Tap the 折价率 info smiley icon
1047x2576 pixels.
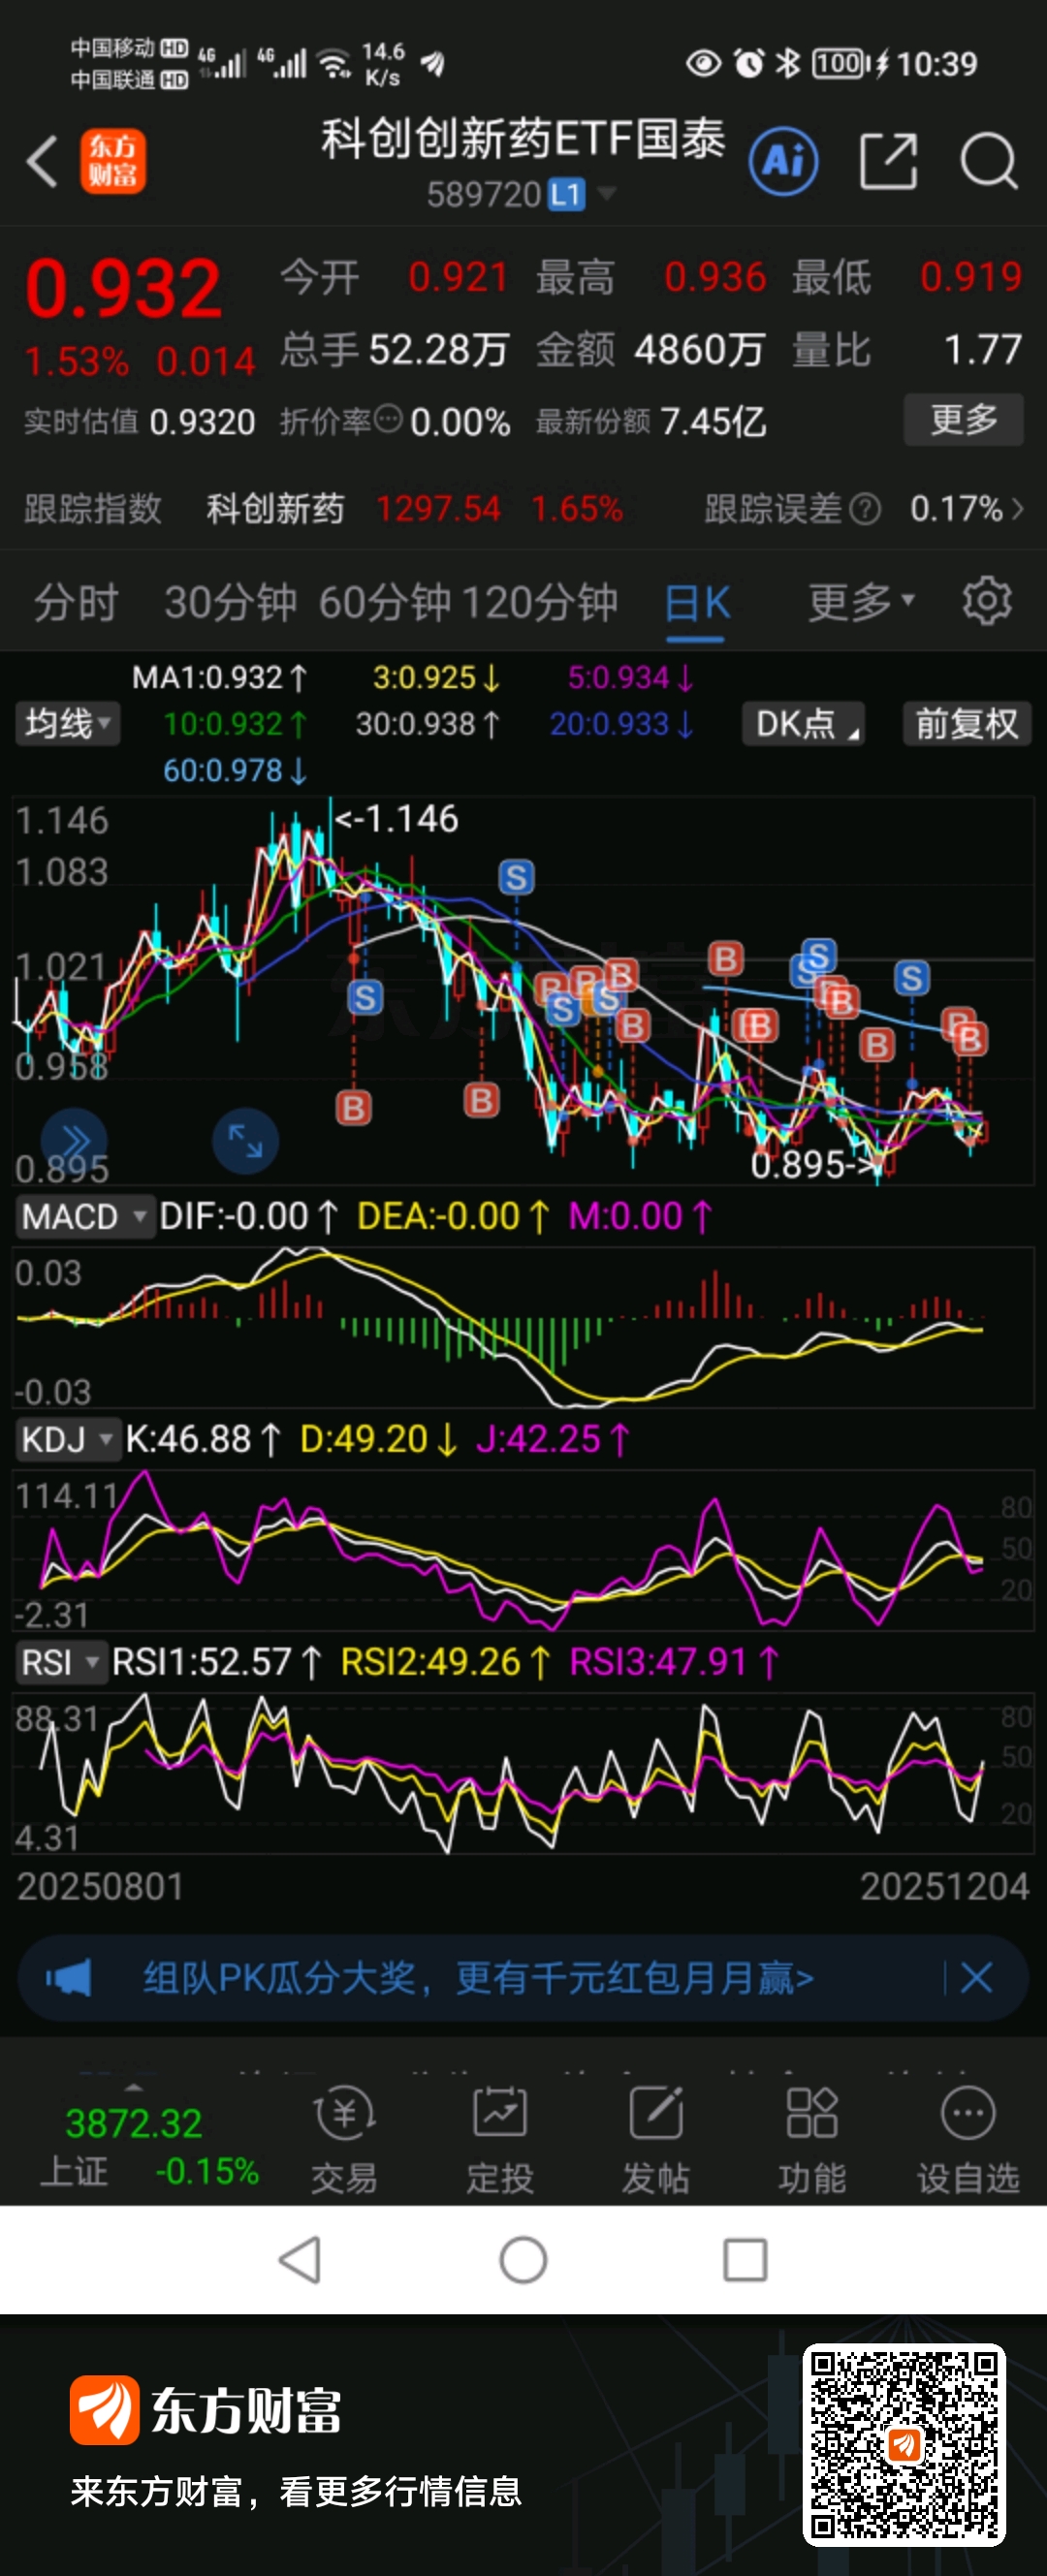pyautogui.click(x=389, y=419)
